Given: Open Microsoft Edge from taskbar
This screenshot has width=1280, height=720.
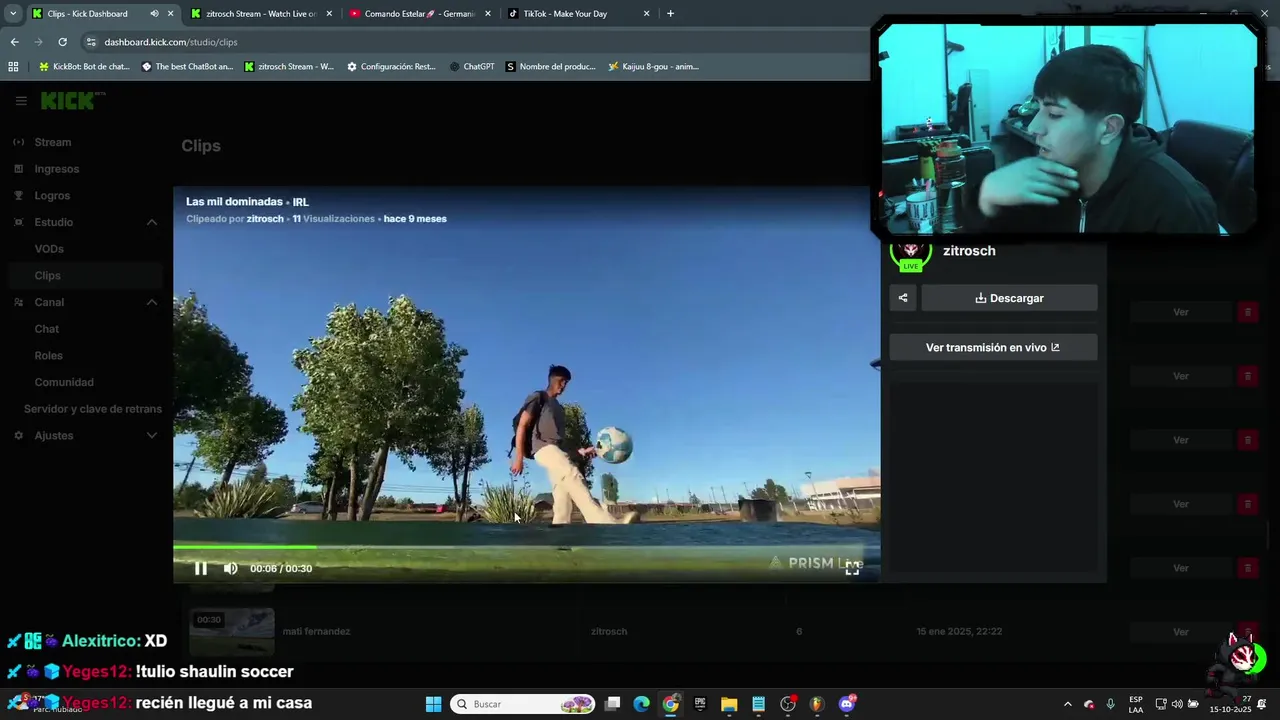Looking at the screenshot, I should coord(642,704).
